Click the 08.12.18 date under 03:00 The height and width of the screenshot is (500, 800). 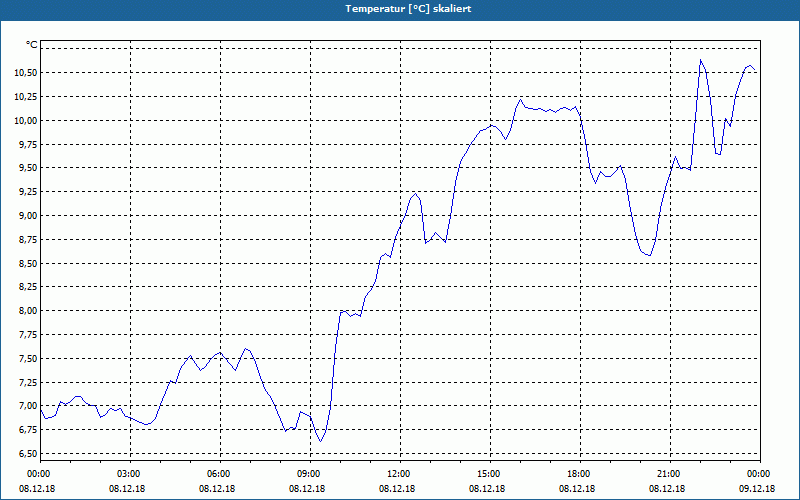tap(127, 489)
